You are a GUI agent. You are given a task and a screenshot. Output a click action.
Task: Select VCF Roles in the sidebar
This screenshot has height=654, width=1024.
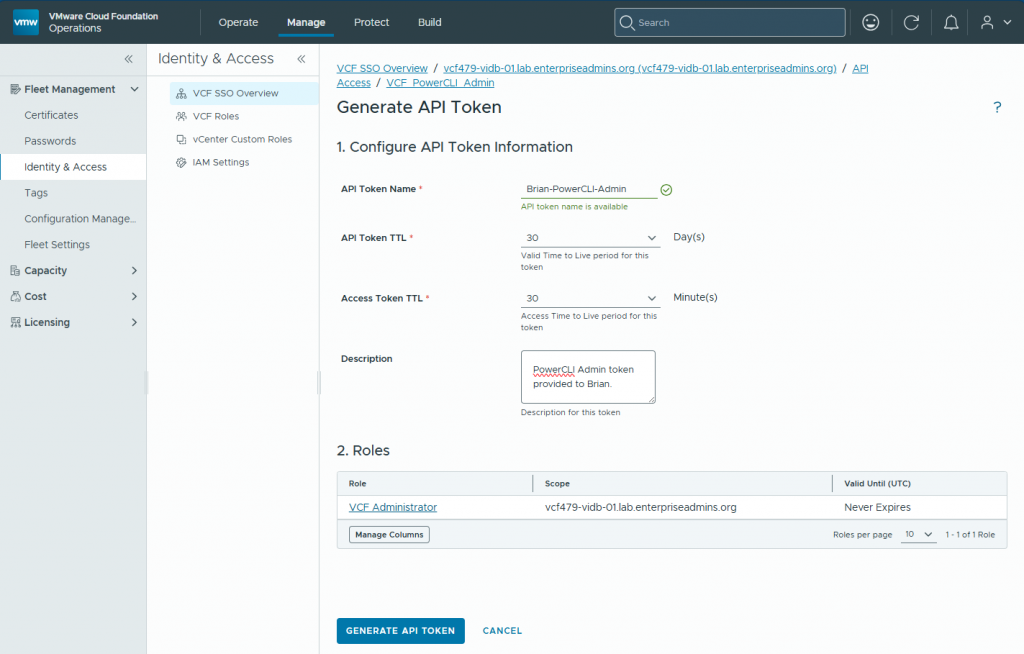point(216,116)
